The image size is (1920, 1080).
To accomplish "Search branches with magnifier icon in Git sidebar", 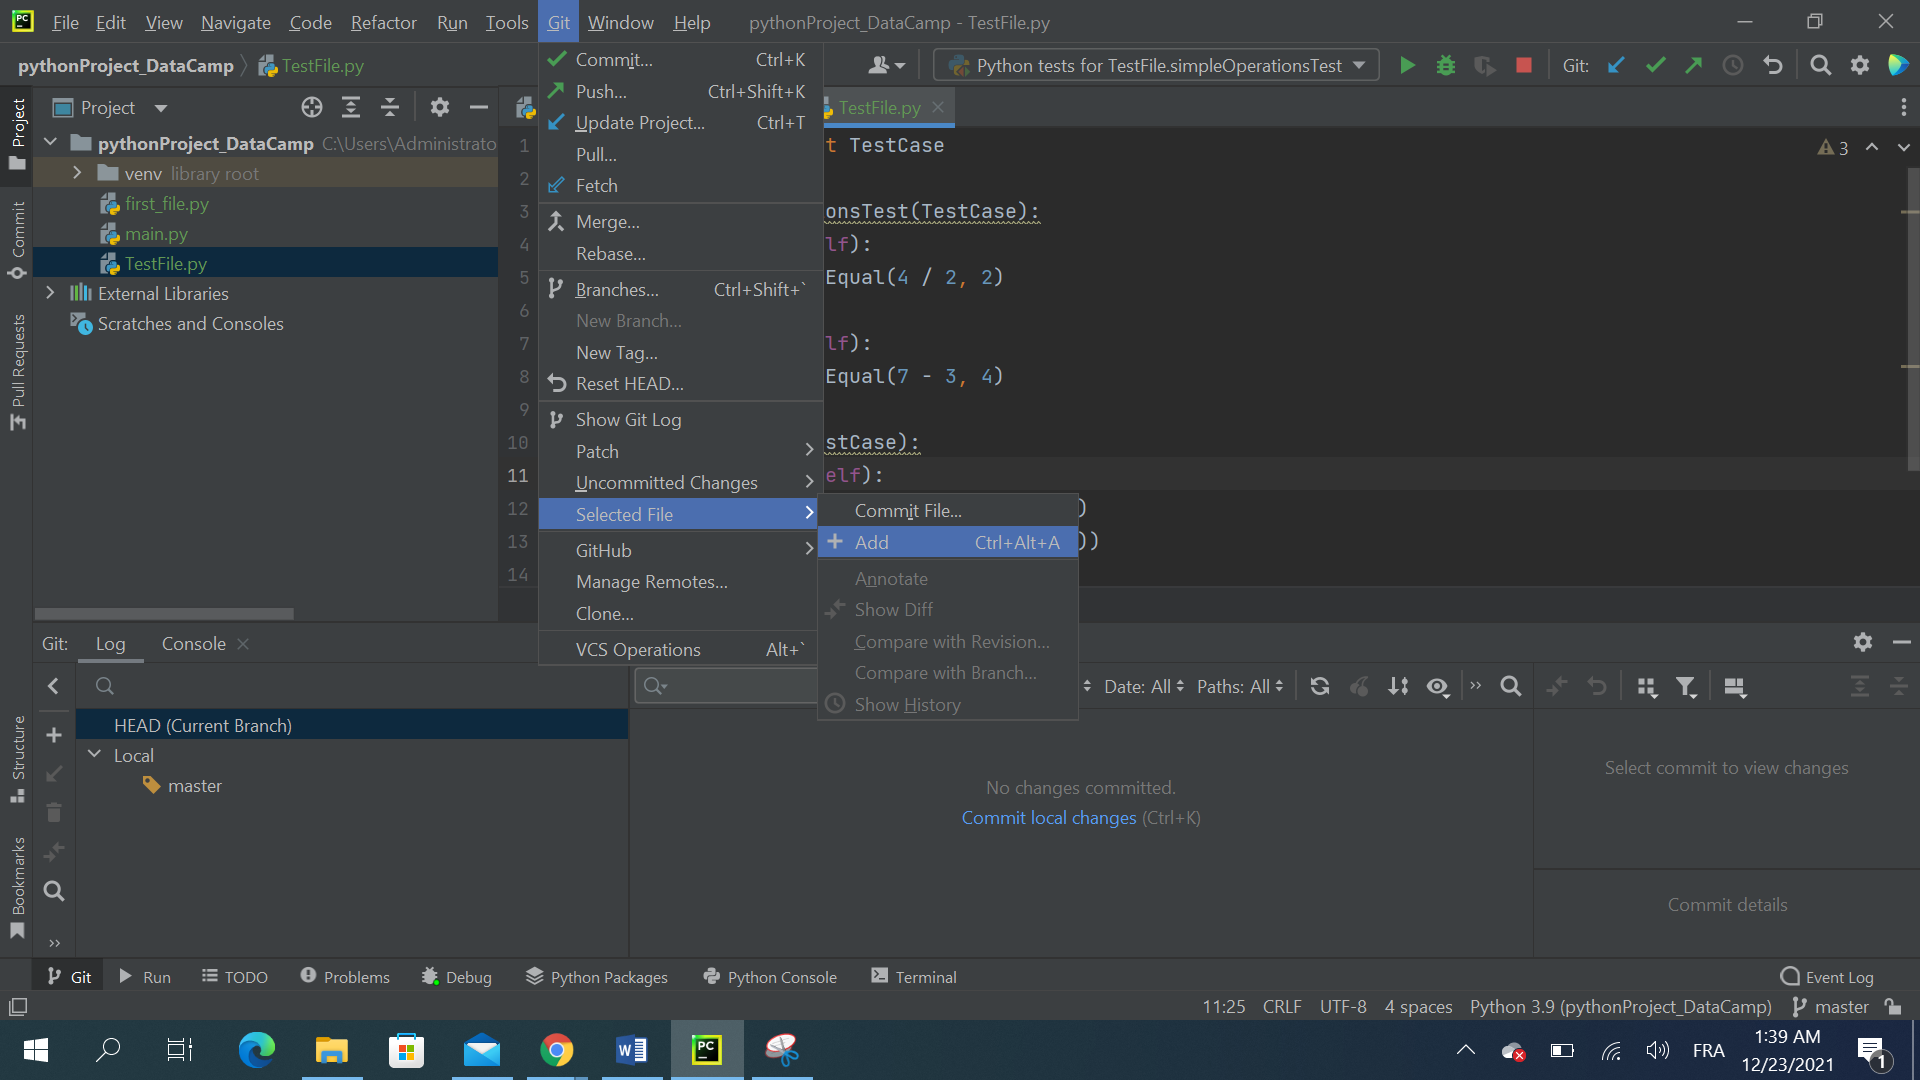I will pyautogui.click(x=54, y=891).
